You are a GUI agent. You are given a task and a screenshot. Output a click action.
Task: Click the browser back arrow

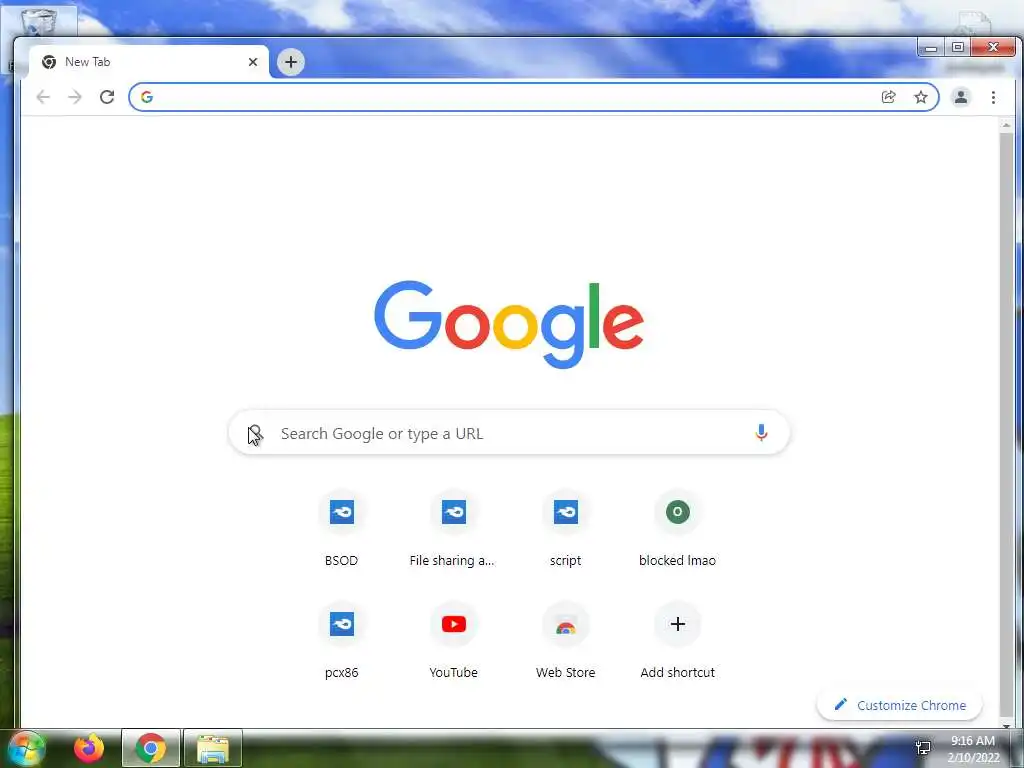[x=43, y=97]
